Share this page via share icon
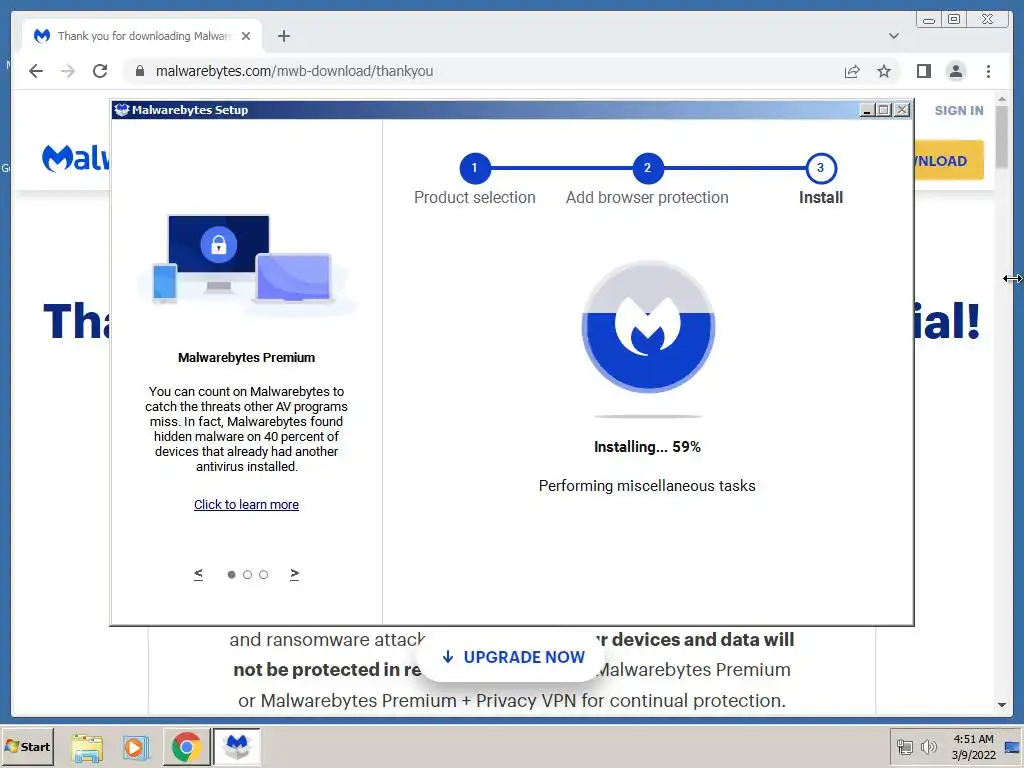This screenshot has width=1024, height=768. 852,71
